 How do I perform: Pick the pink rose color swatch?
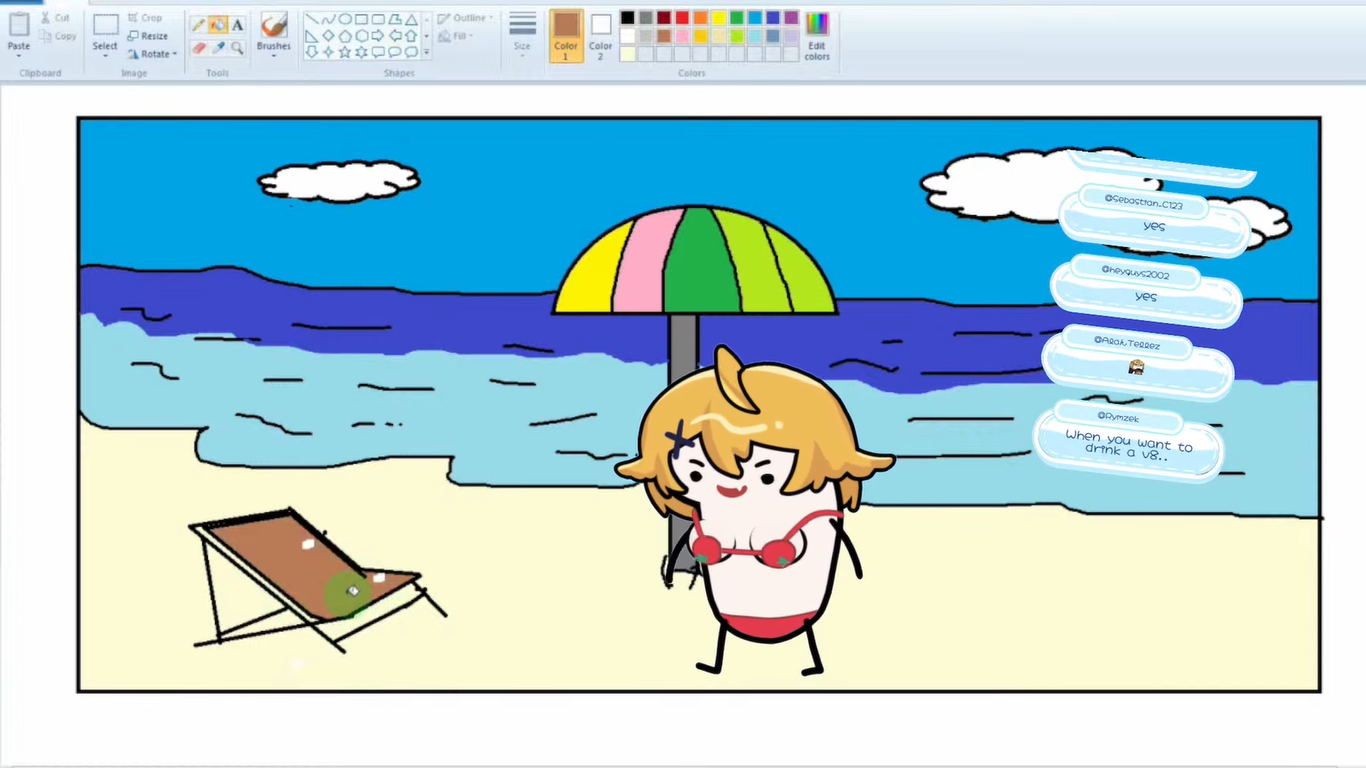tap(682, 36)
